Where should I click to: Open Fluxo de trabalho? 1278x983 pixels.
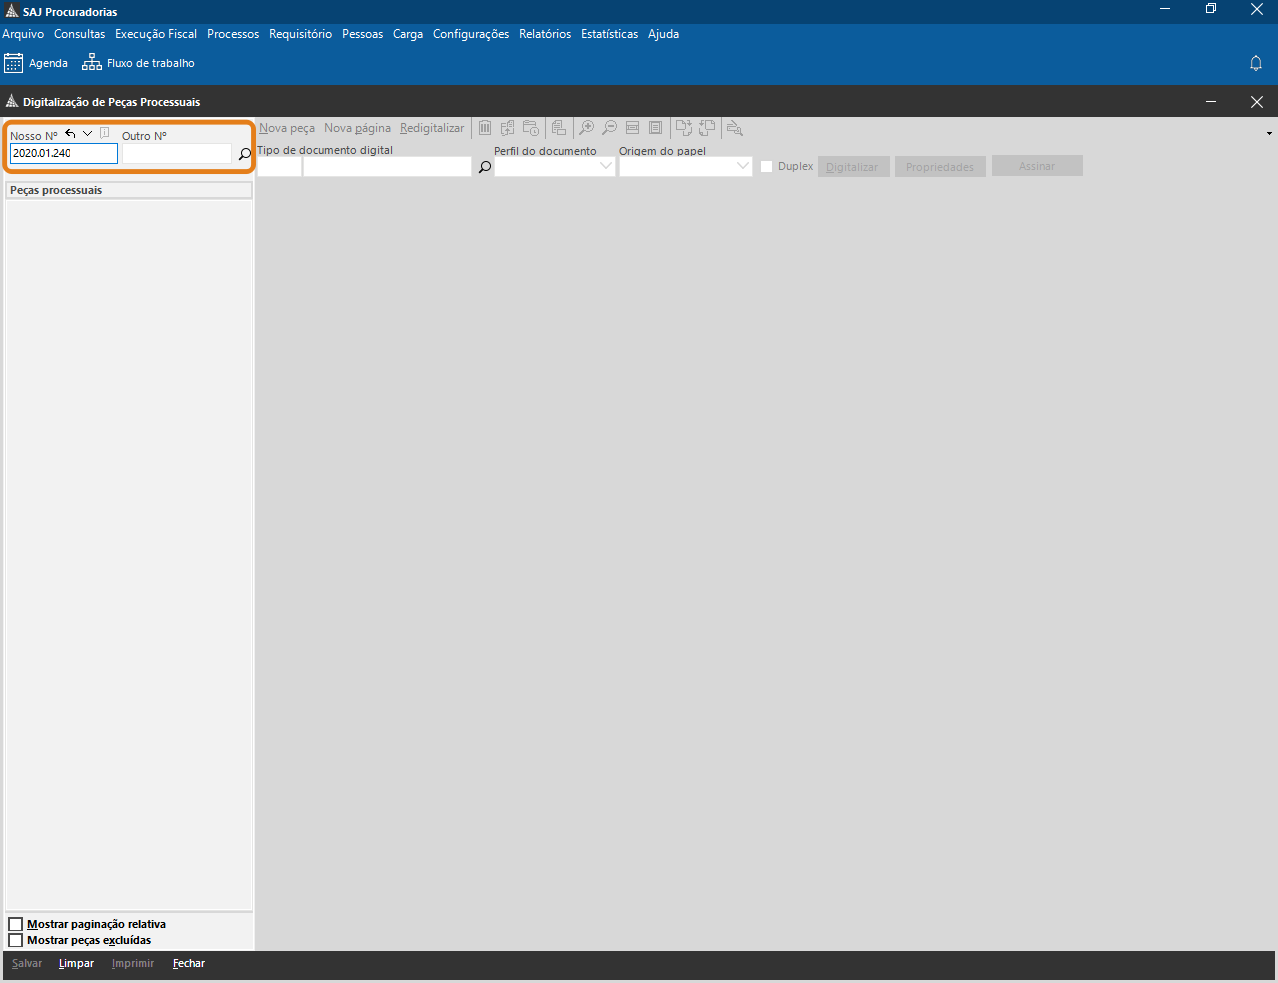click(138, 63)
